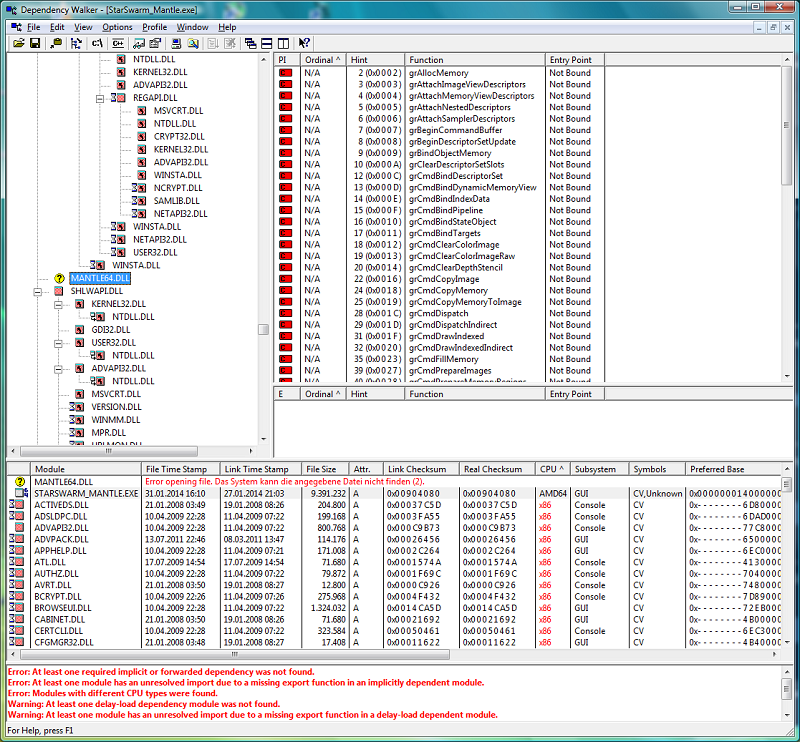Click the Tile Vertically icon
The image size is (800, 742).
coord(283,43)
